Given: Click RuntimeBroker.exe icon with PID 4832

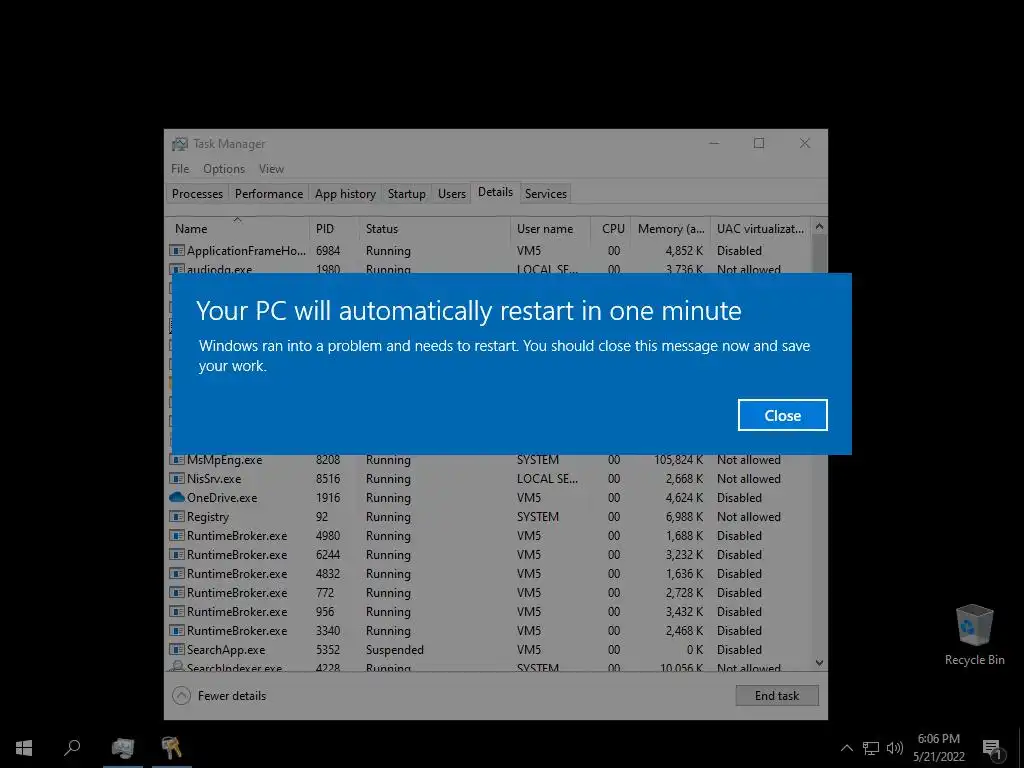Looking at the screenshot, I should click(x=177, y=573).
